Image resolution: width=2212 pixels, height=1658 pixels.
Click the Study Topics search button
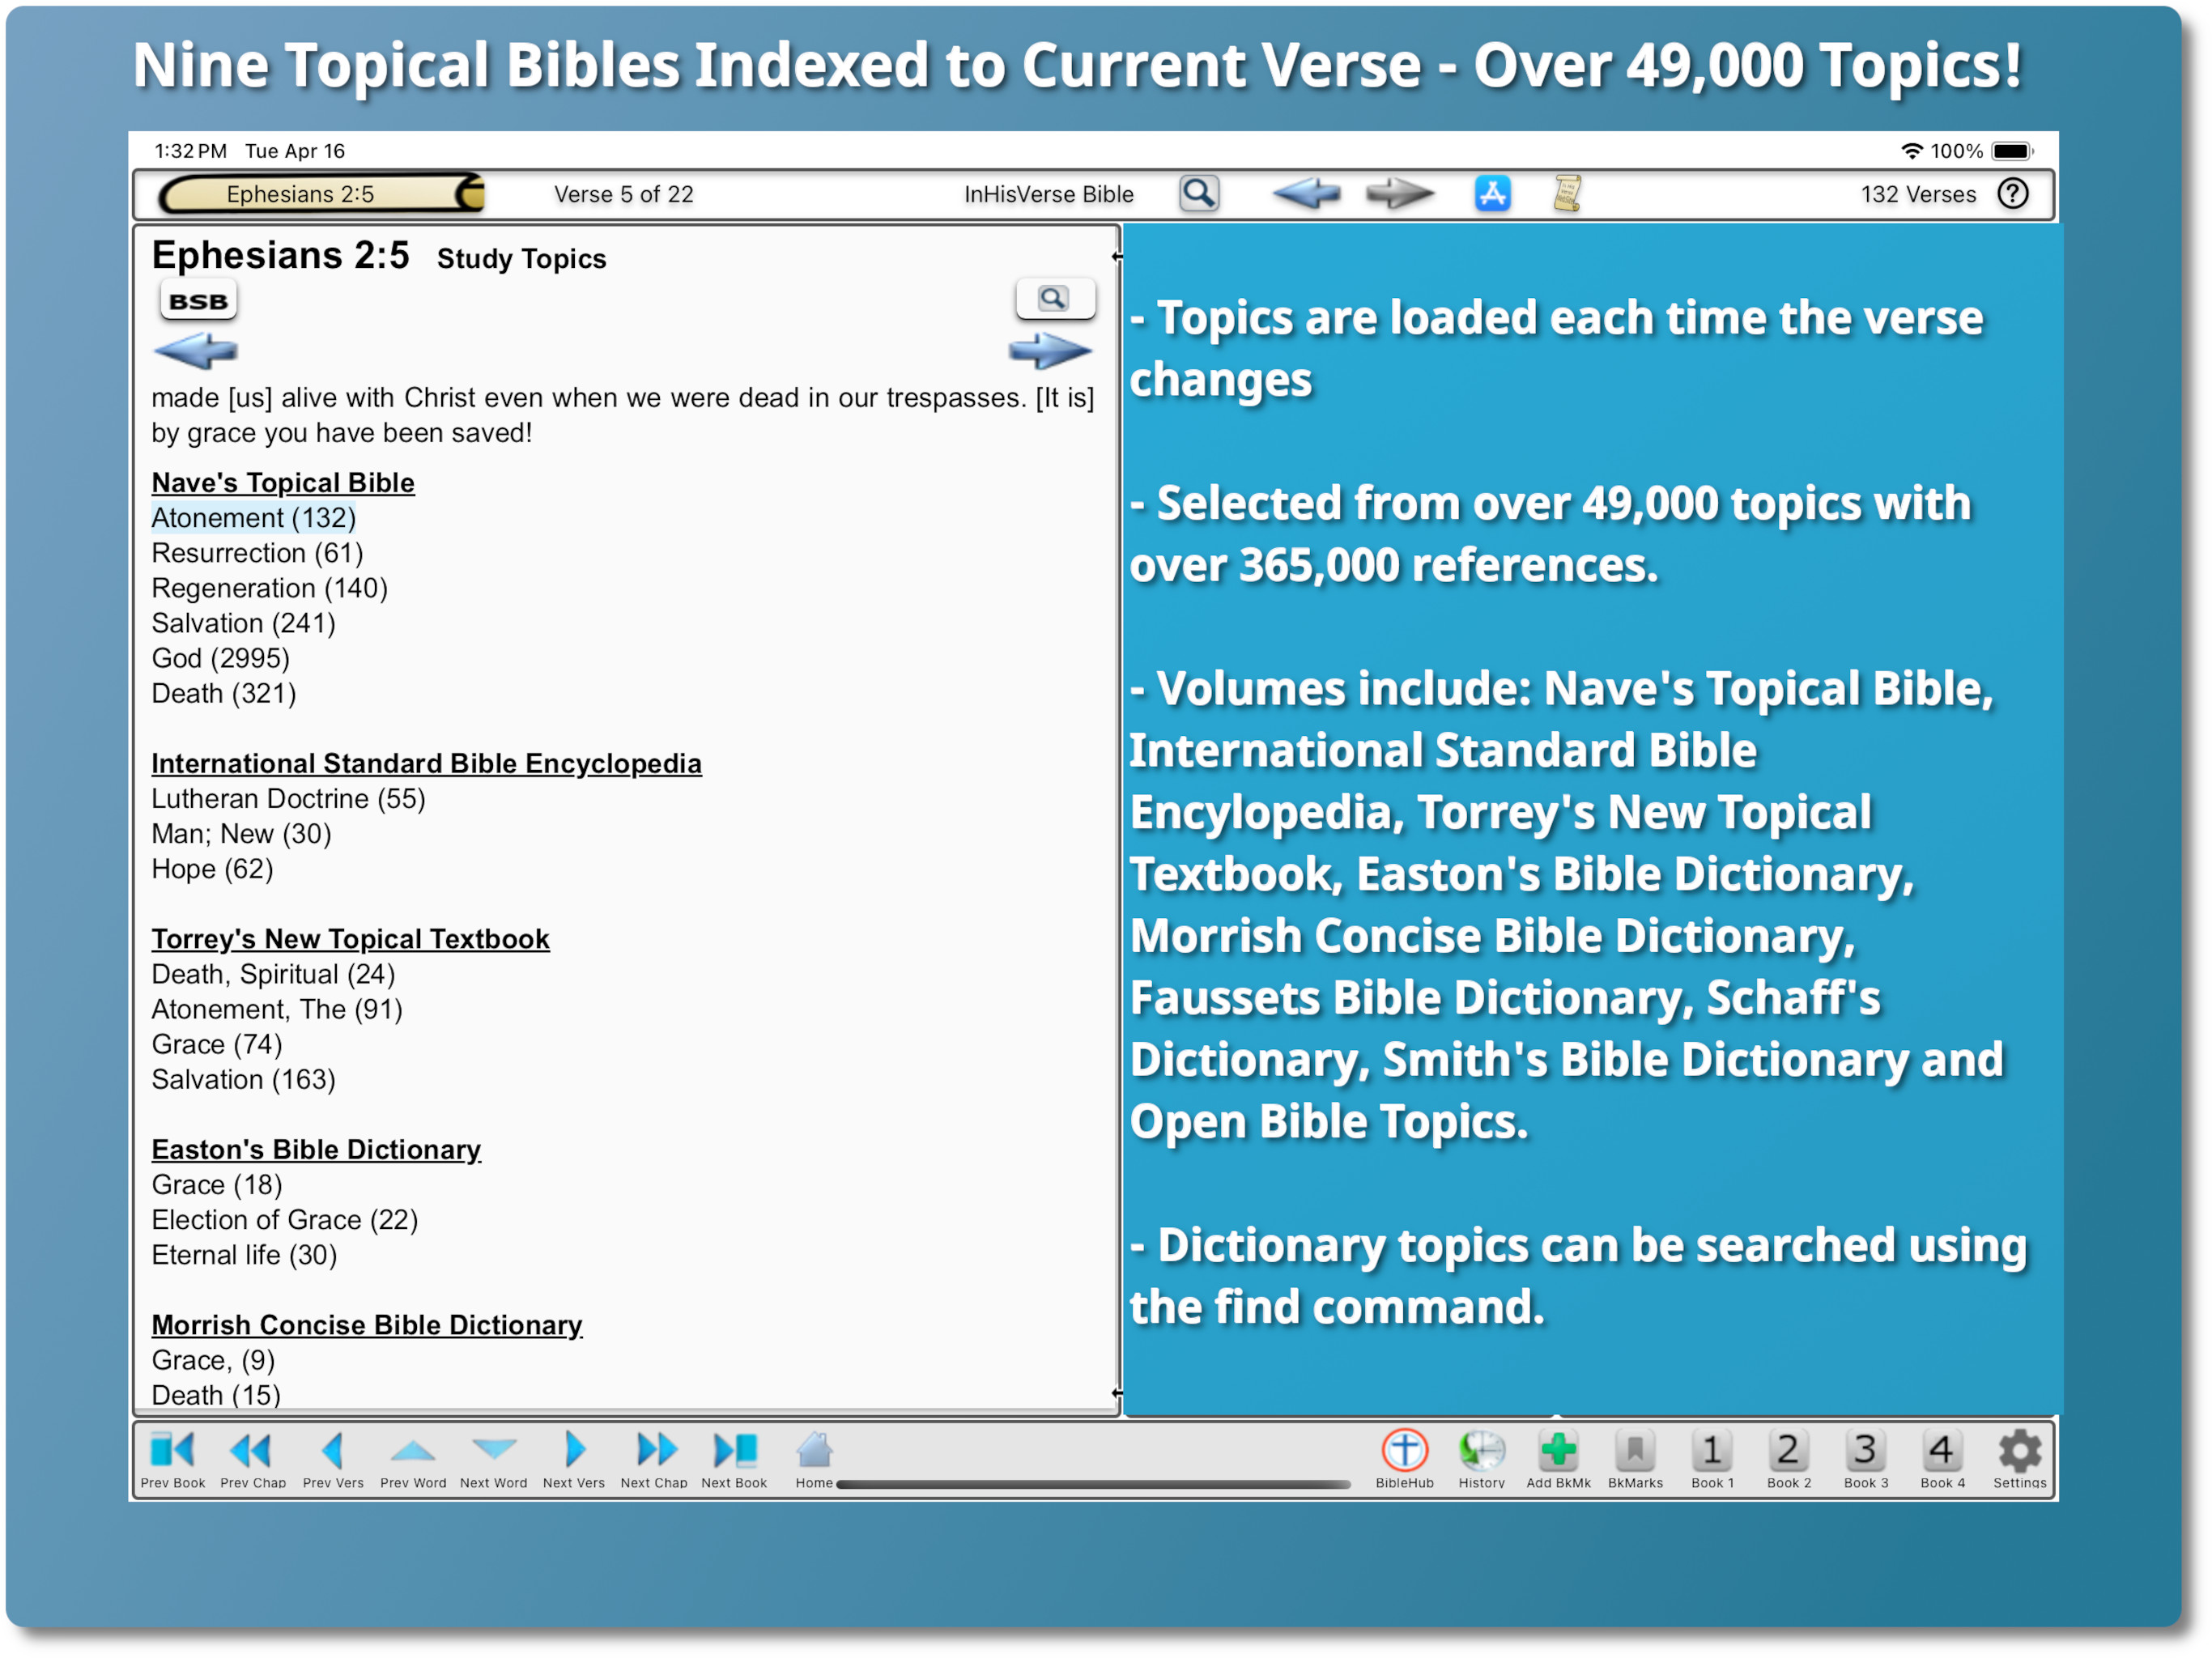tap(1055, 299)
